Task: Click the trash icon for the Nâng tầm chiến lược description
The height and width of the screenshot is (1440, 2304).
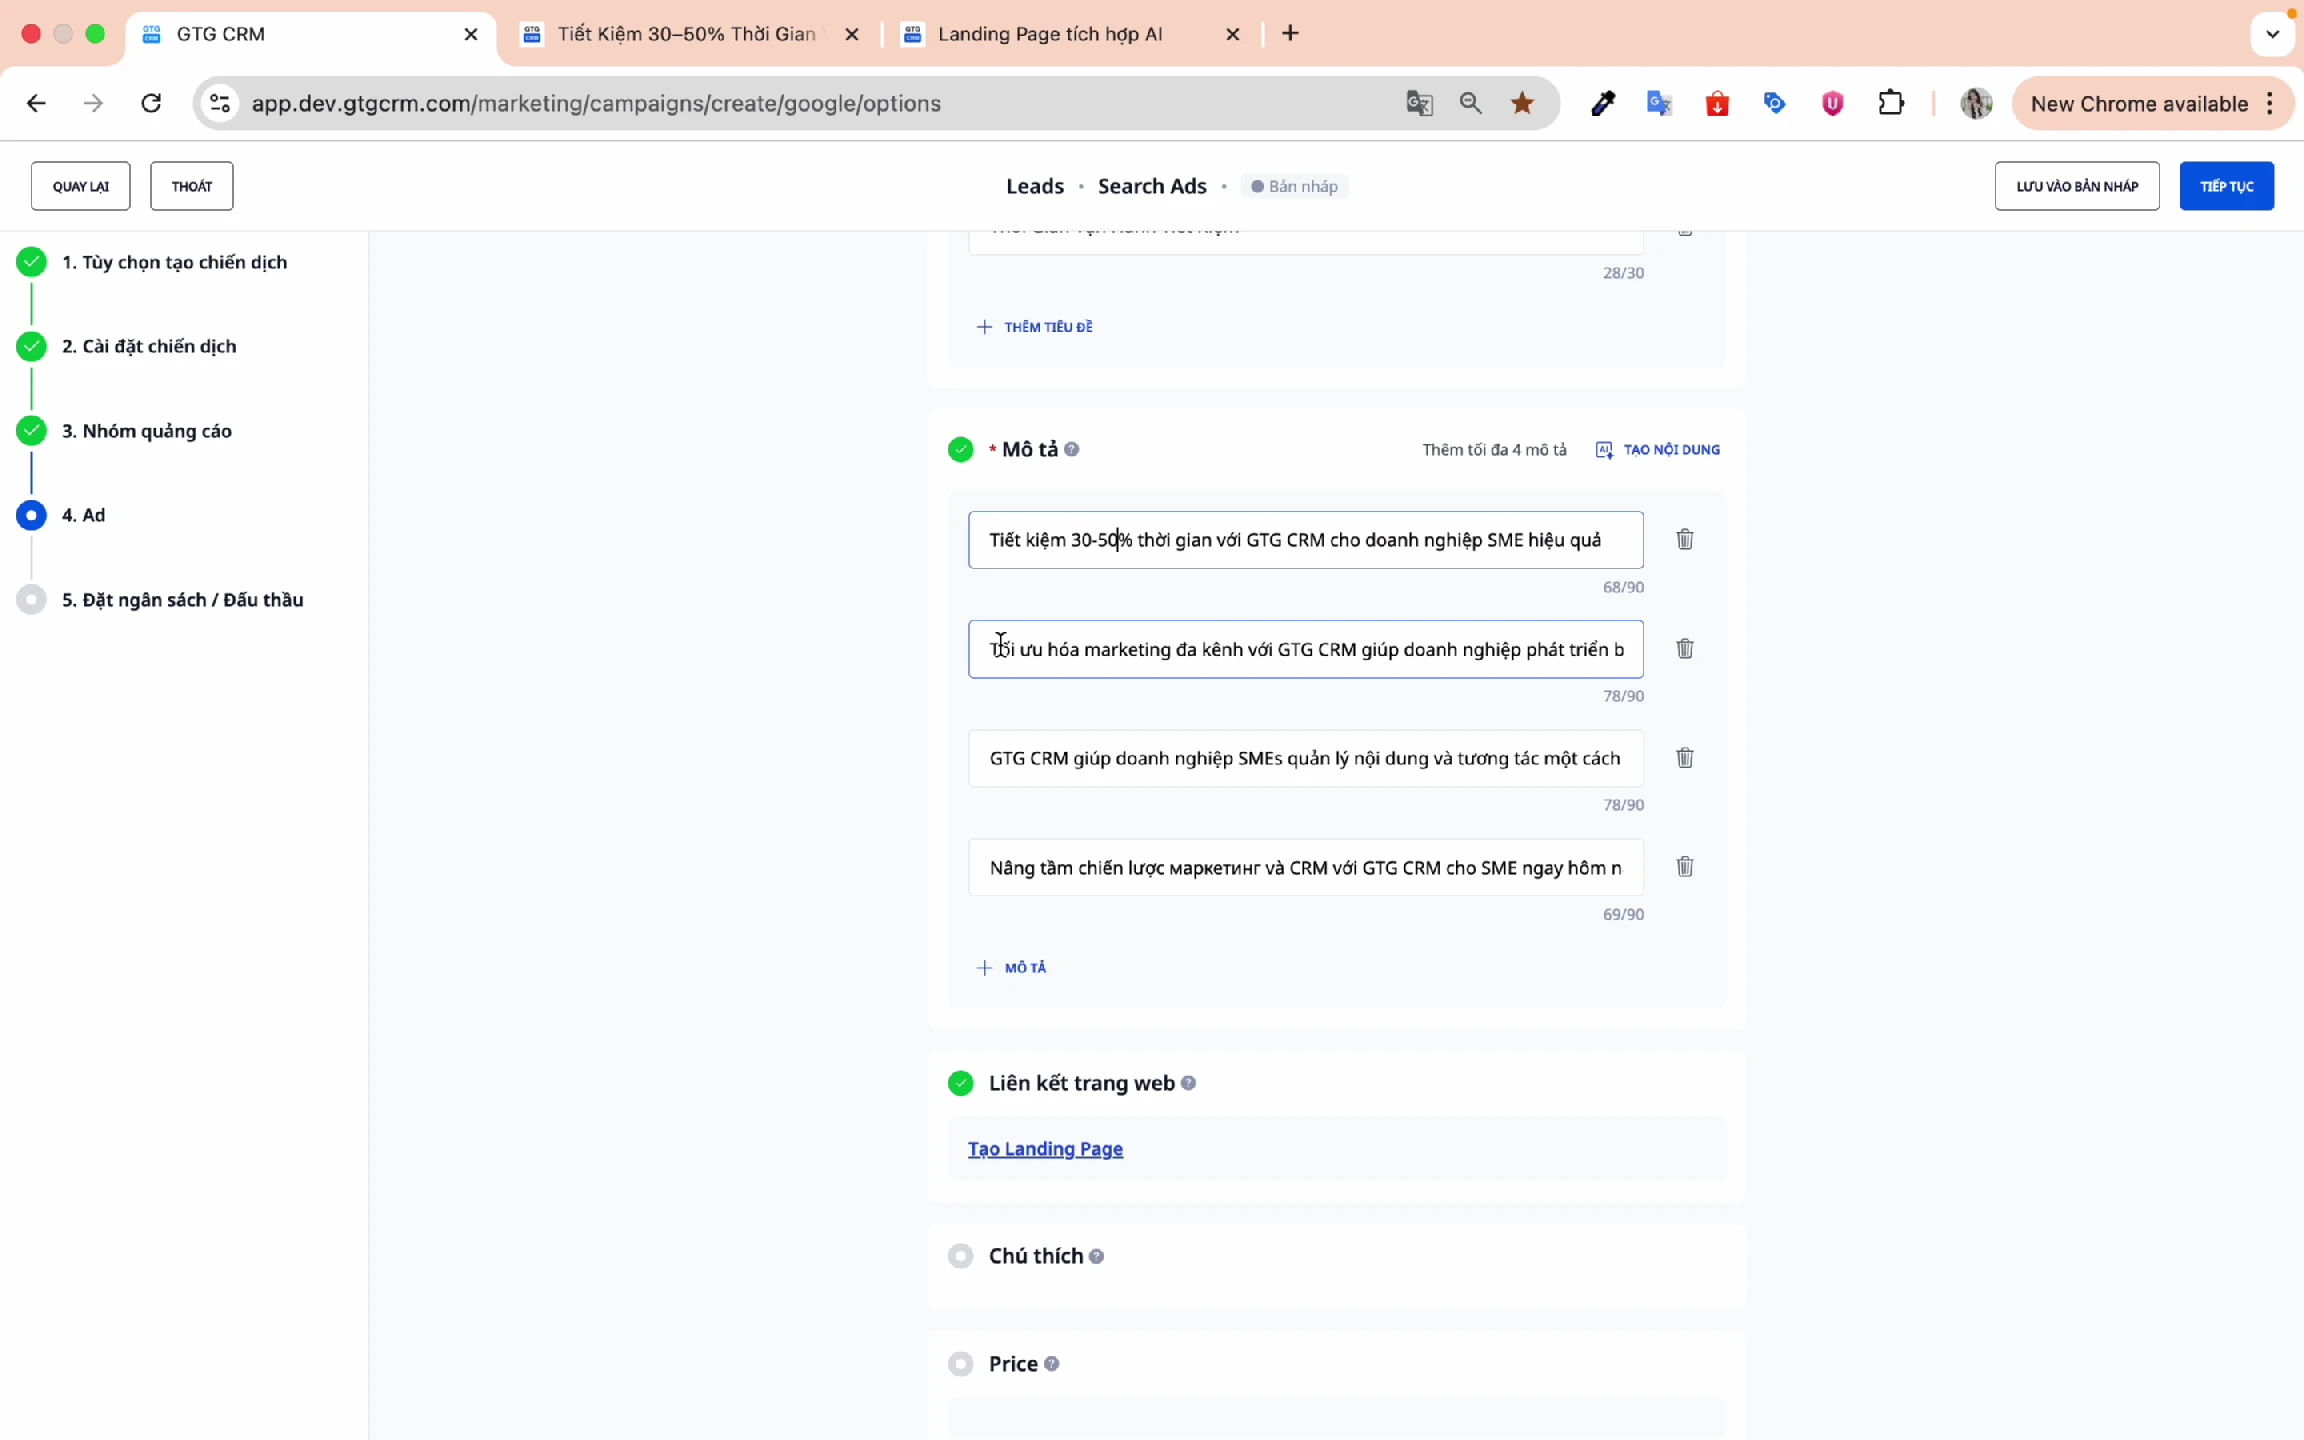Action: point(1684,867)
